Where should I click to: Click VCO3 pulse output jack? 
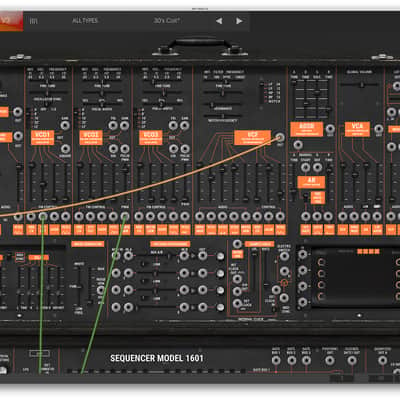185,148
